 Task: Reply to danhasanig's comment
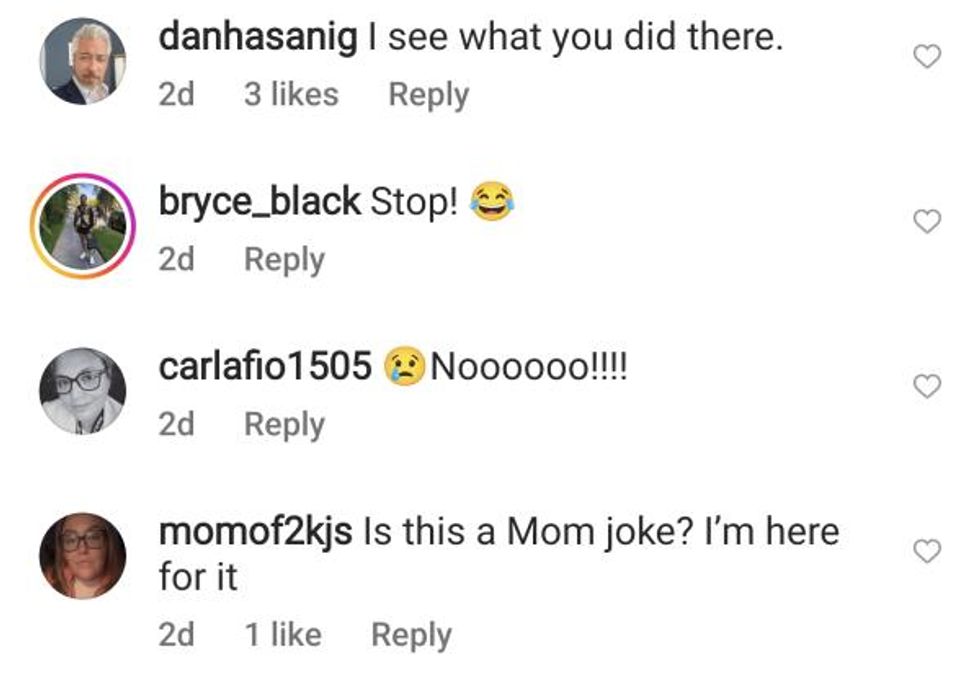click(x=428, y=95)
